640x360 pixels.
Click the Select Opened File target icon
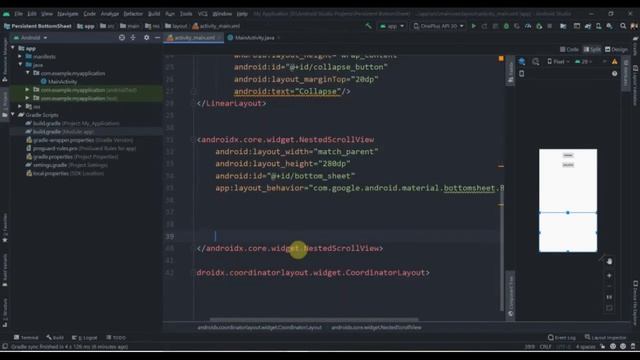click(122, 38)
